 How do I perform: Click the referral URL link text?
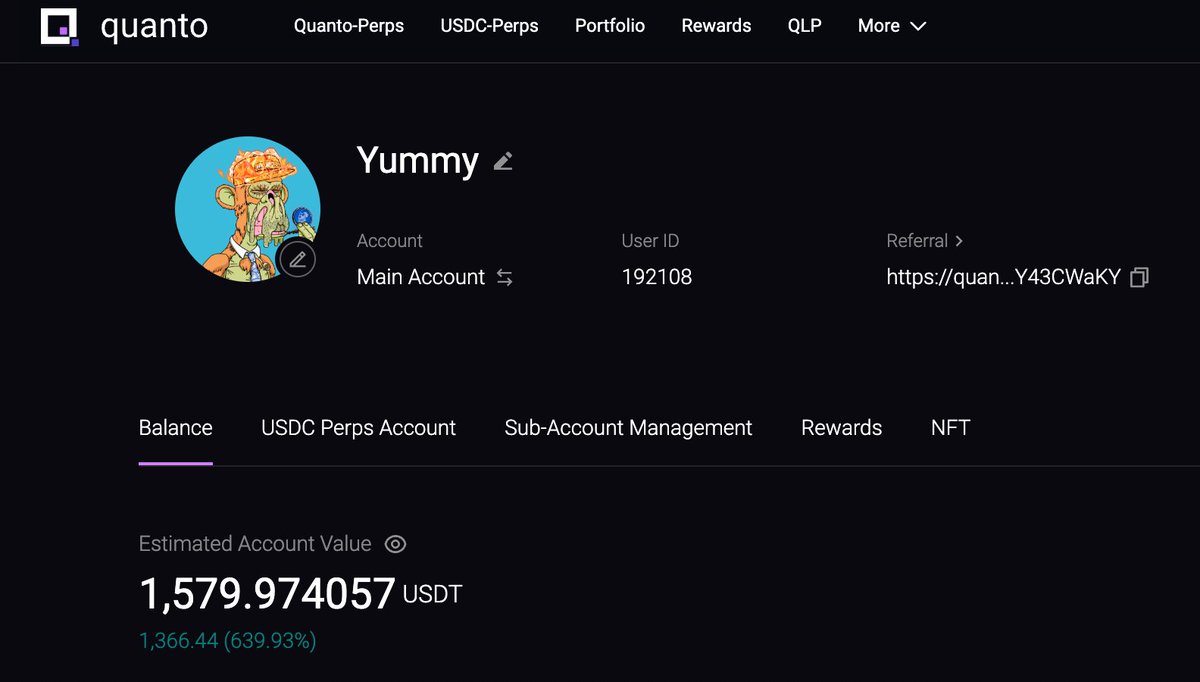click(1003, 278)
